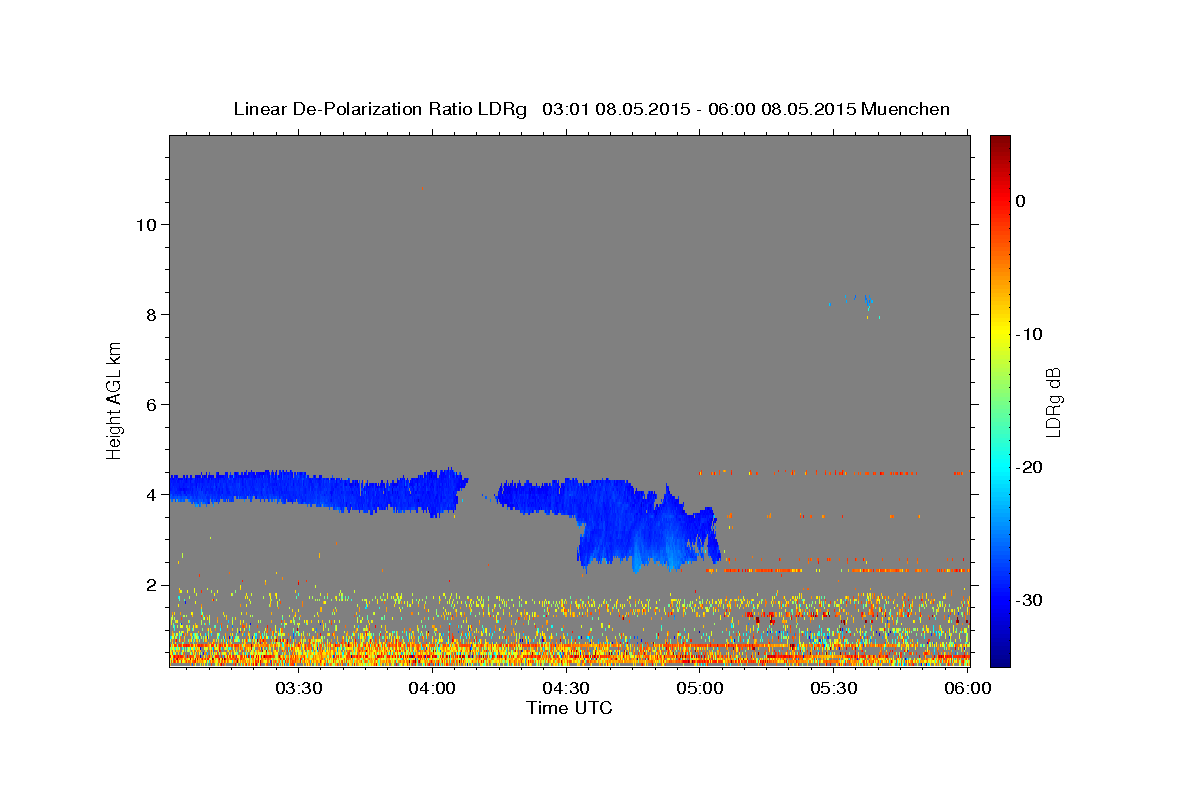The image size is (1200, 800).
Task: Click the plot title 'Linear De-Polarization Ratio LDRg'
Action: [379, 109]
